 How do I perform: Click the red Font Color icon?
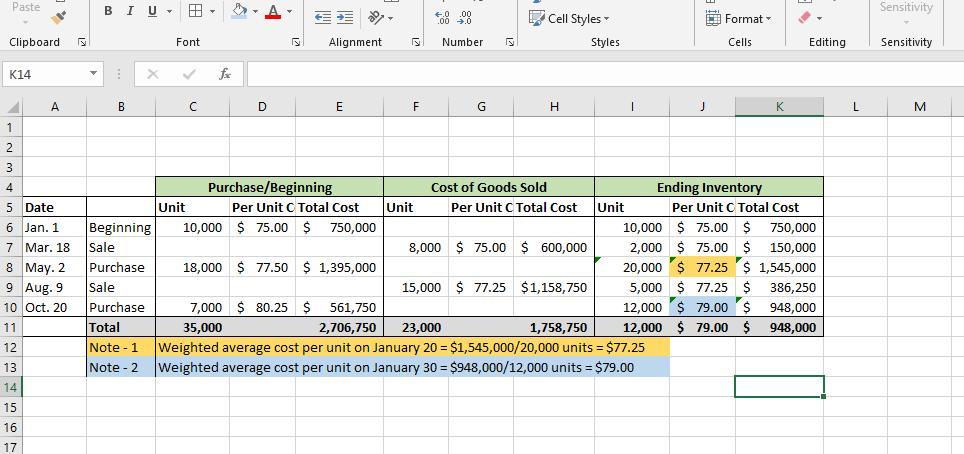click(x=273, y=11)
